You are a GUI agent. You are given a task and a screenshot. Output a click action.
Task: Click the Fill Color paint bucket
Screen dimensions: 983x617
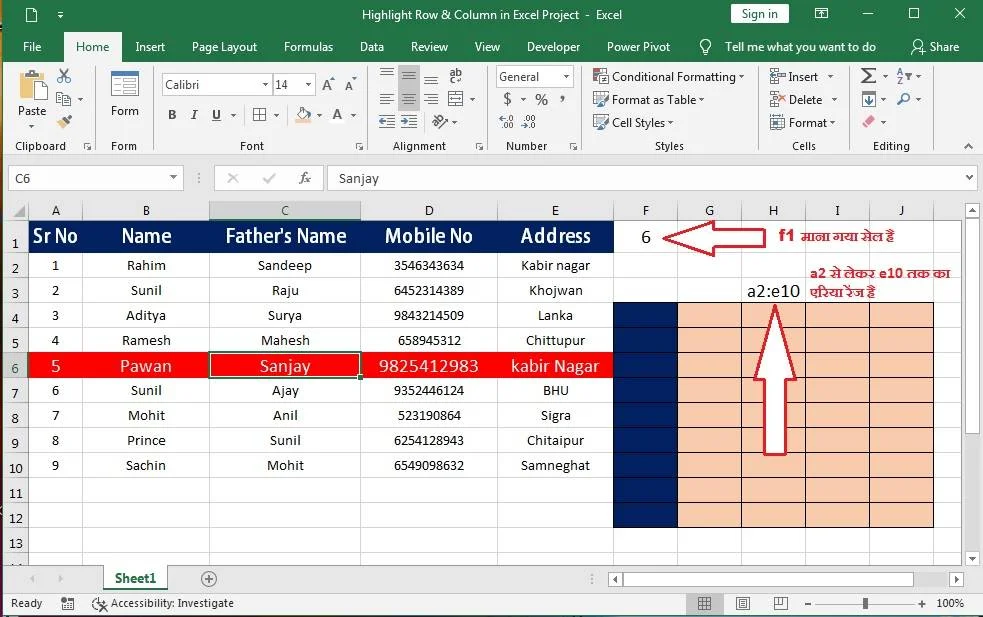pyautogui.click(x=303, y=115)
